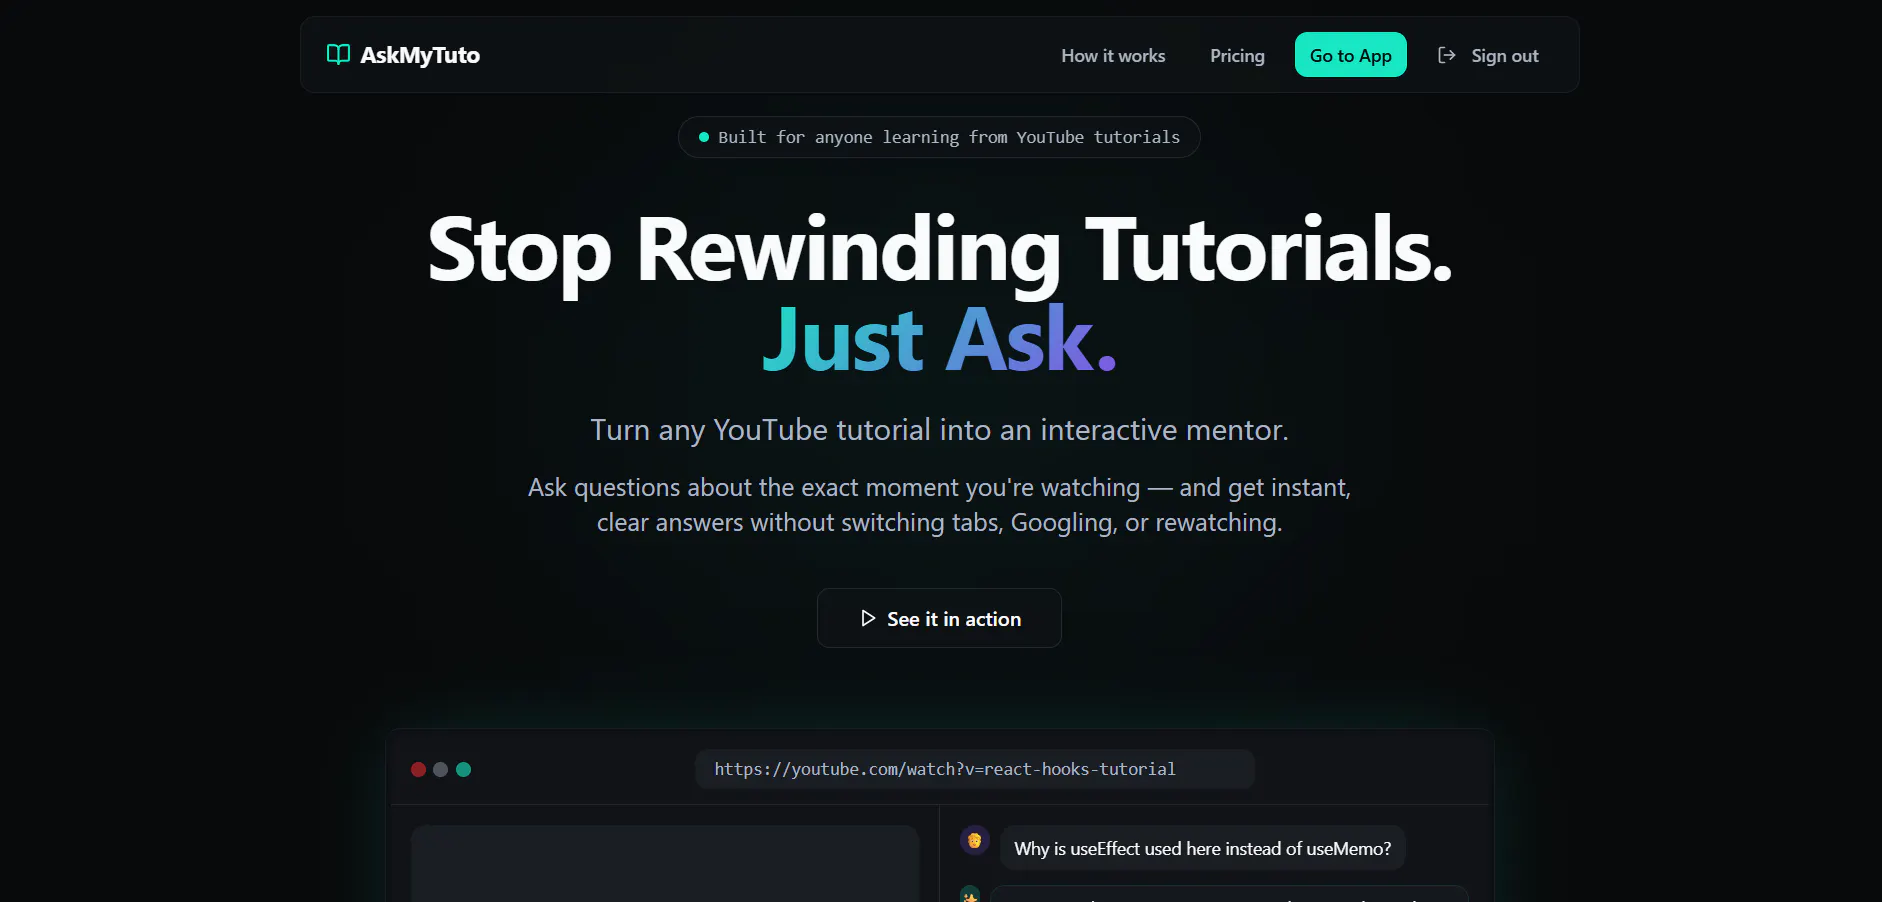This screenshot has width=1882, height=902.
Task: Click the play triangle icon beside See it in action
Action: click(x=868, y=618)
